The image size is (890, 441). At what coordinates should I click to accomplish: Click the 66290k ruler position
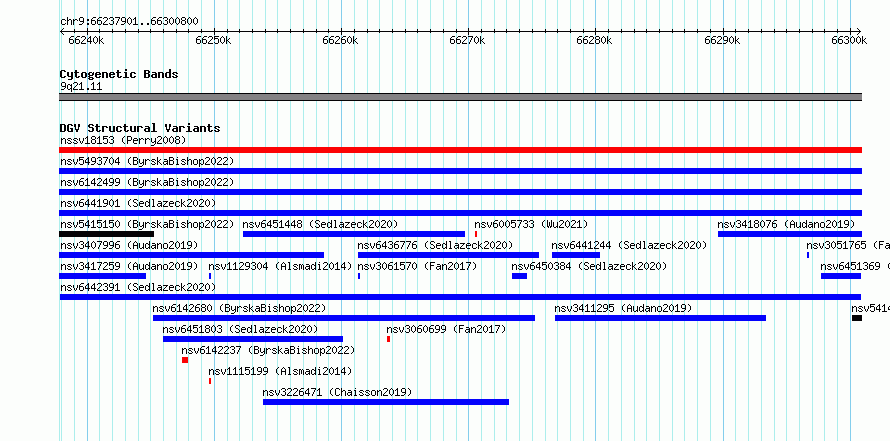click(x=723, y=40)
